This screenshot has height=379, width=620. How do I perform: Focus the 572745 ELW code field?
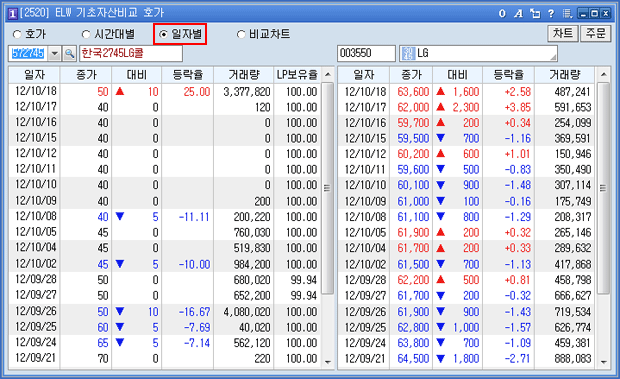28,53
